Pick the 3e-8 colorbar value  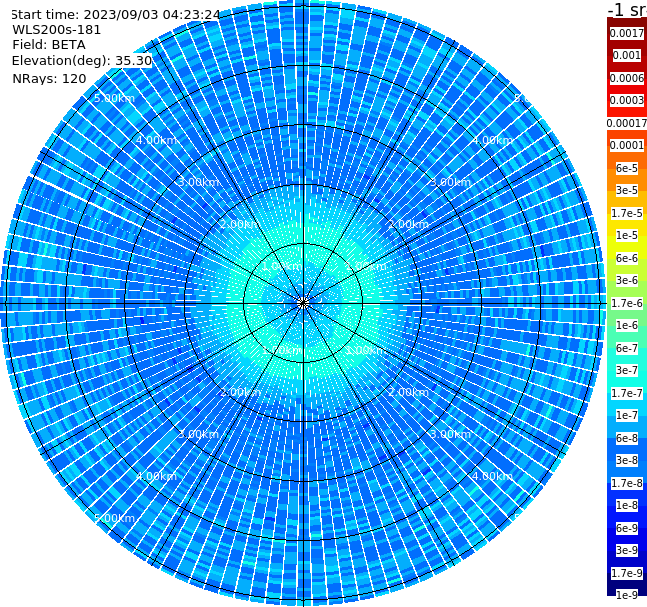click(x=627, y=460)
